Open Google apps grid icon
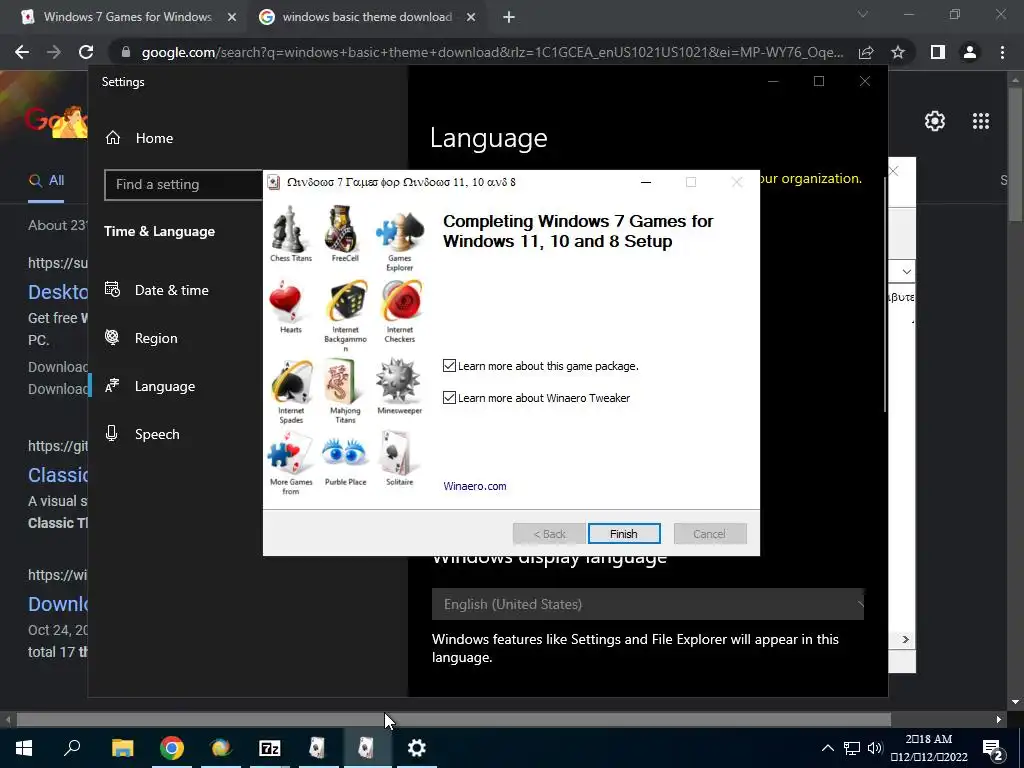1024x768 pixels. point(980,121)
